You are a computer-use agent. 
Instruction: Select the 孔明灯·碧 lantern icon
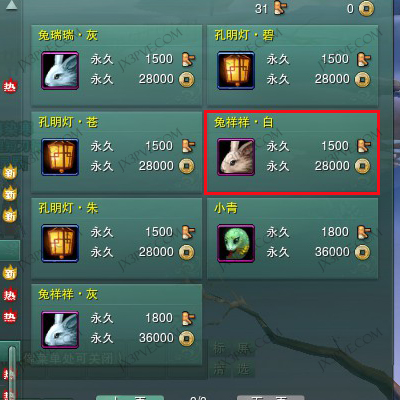point(236,71)
